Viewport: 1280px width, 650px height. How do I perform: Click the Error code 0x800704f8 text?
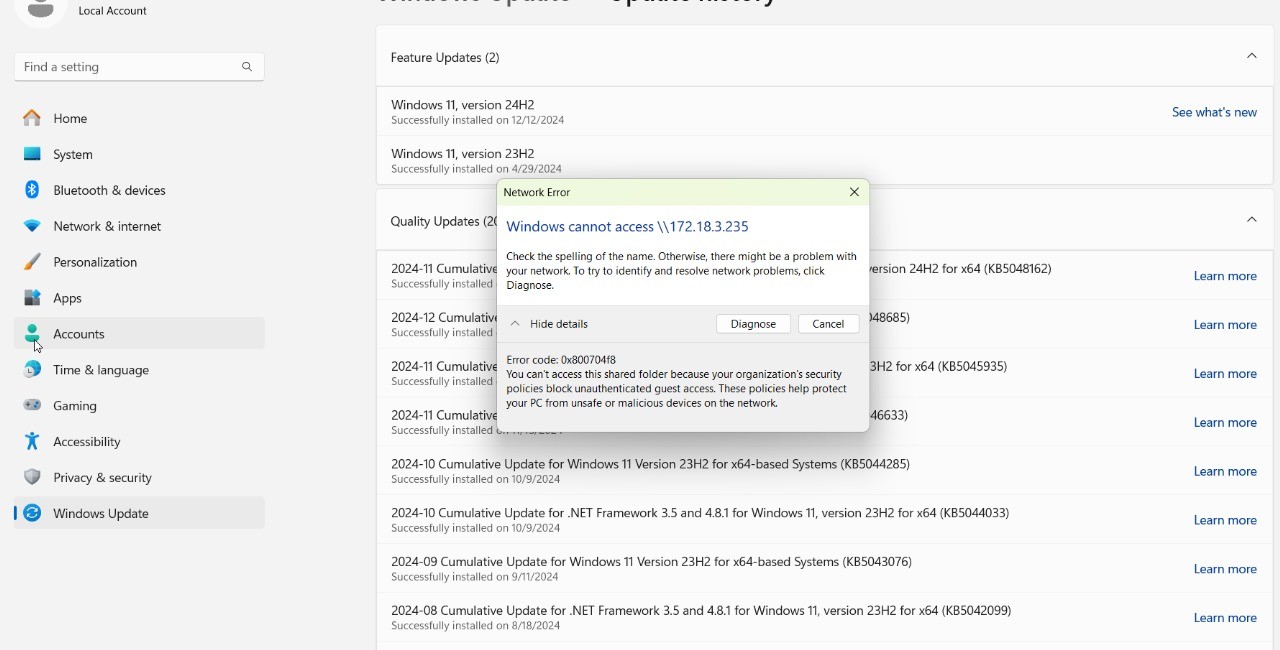point(561,360)
